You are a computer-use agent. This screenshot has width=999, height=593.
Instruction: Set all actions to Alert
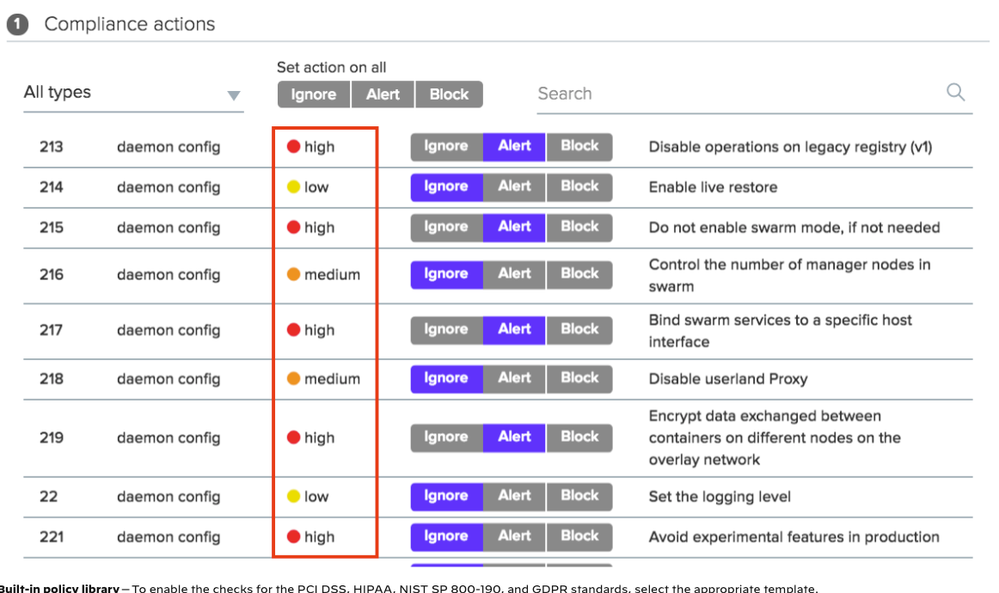(383, 95)
